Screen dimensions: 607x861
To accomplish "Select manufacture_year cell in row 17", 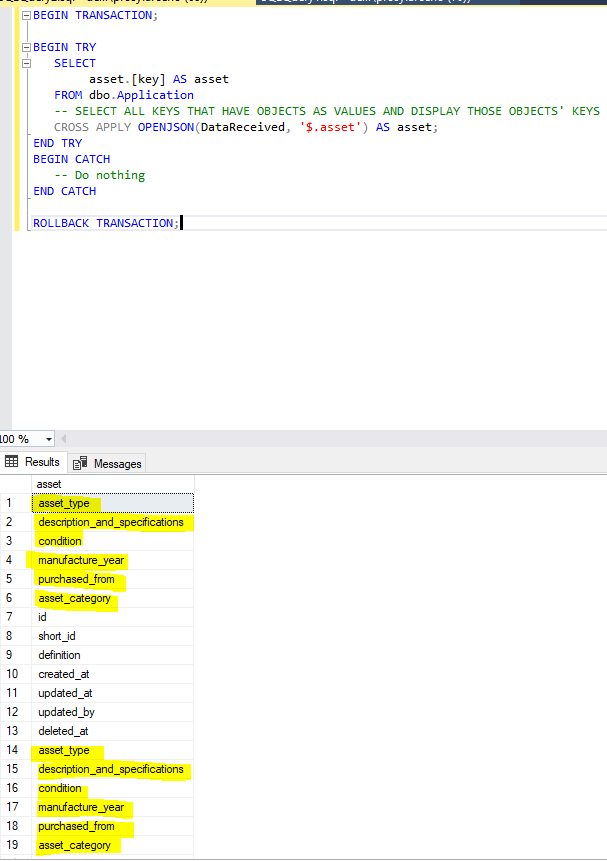I will tap(113, 807).
